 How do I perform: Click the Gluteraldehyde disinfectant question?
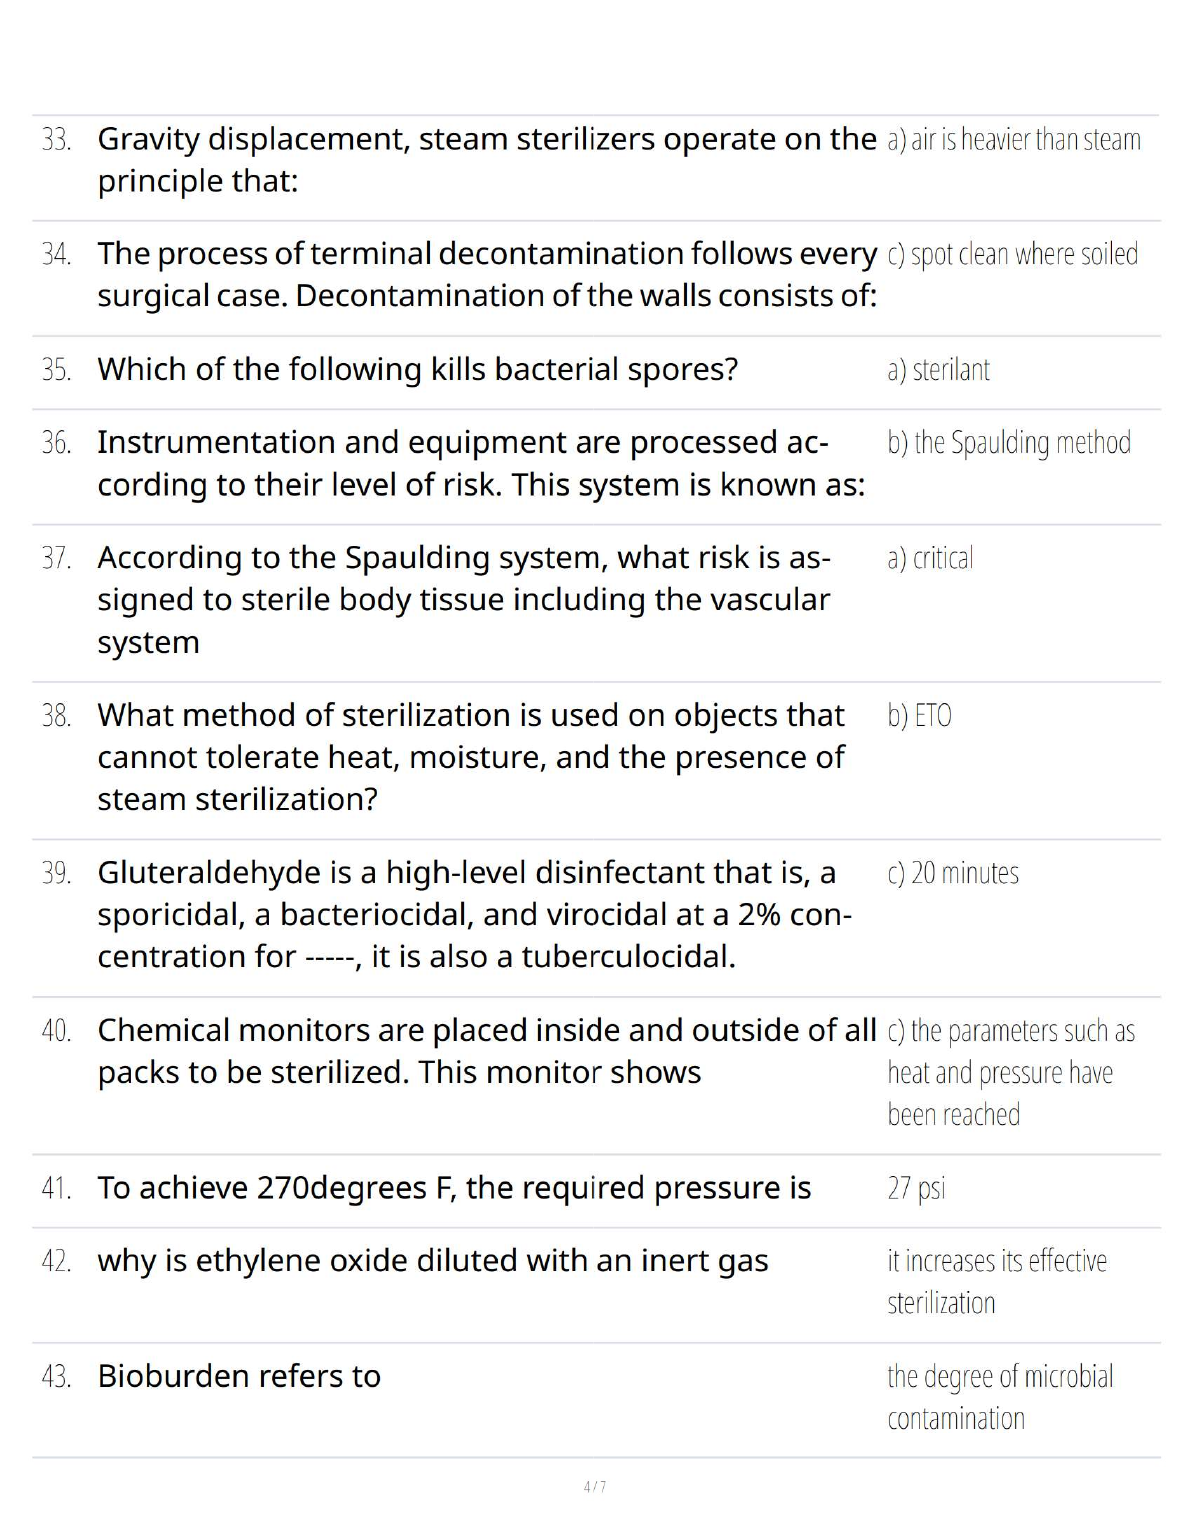(x=474, y=914)
